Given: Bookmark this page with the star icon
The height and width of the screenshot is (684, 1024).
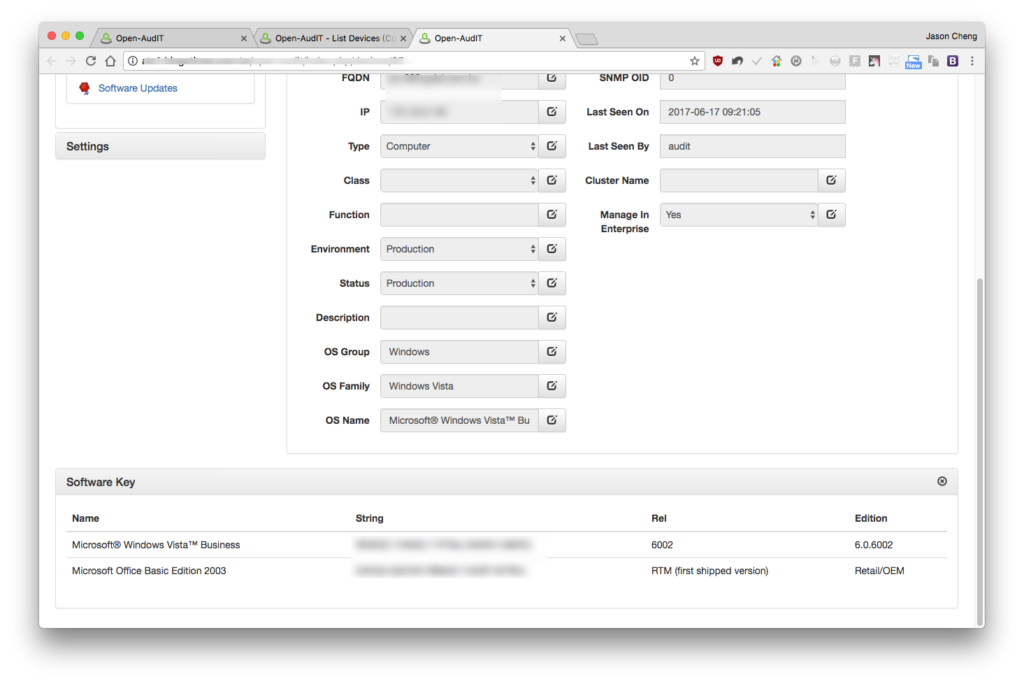Looking at the screenshot, I should (x=694, y=61).
